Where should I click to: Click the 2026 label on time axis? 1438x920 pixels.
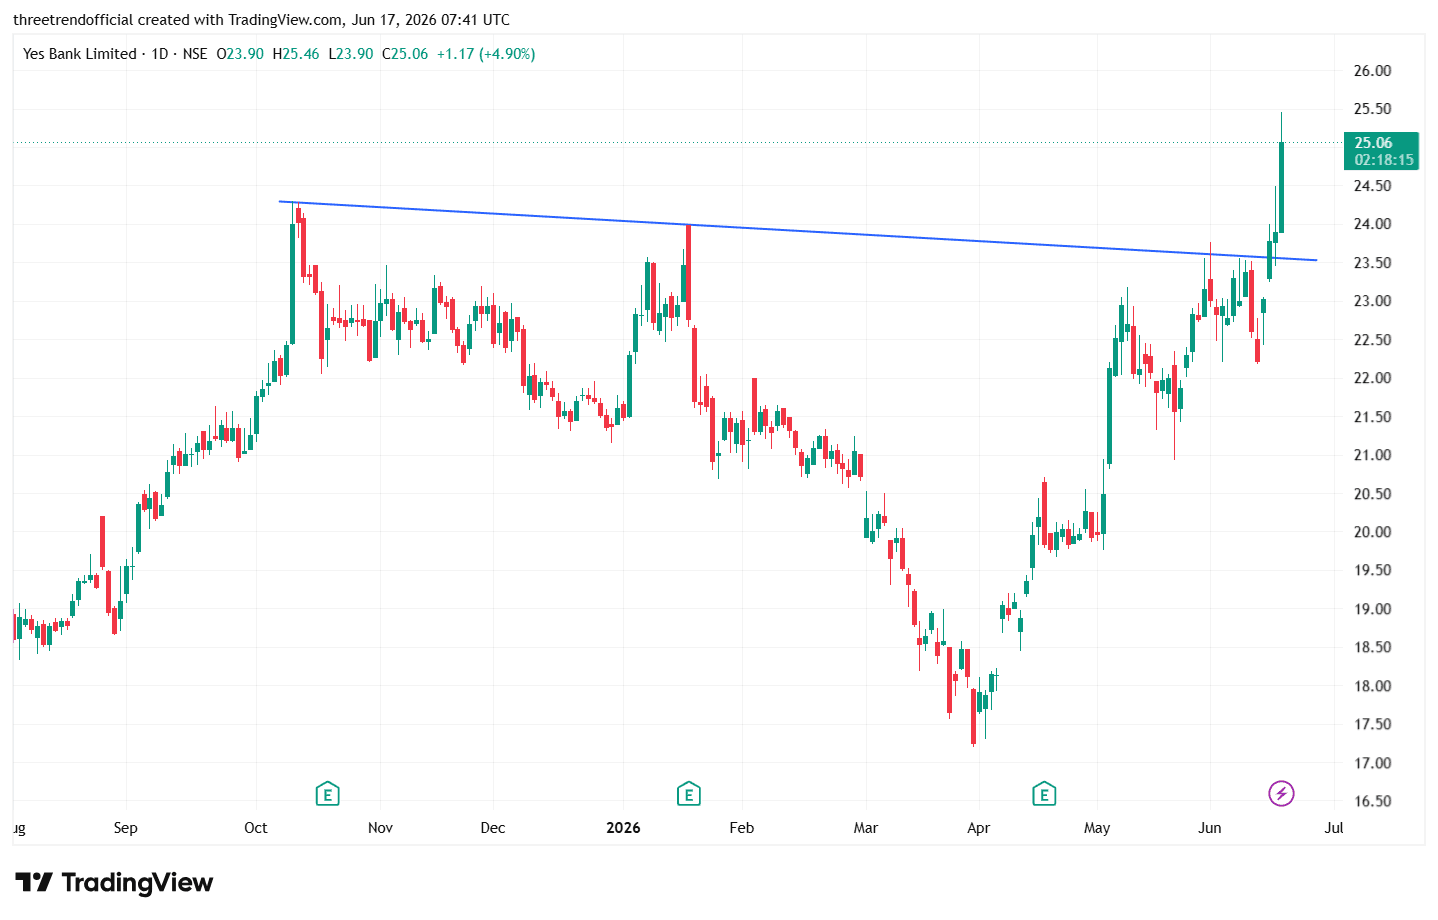click(624, 828)
